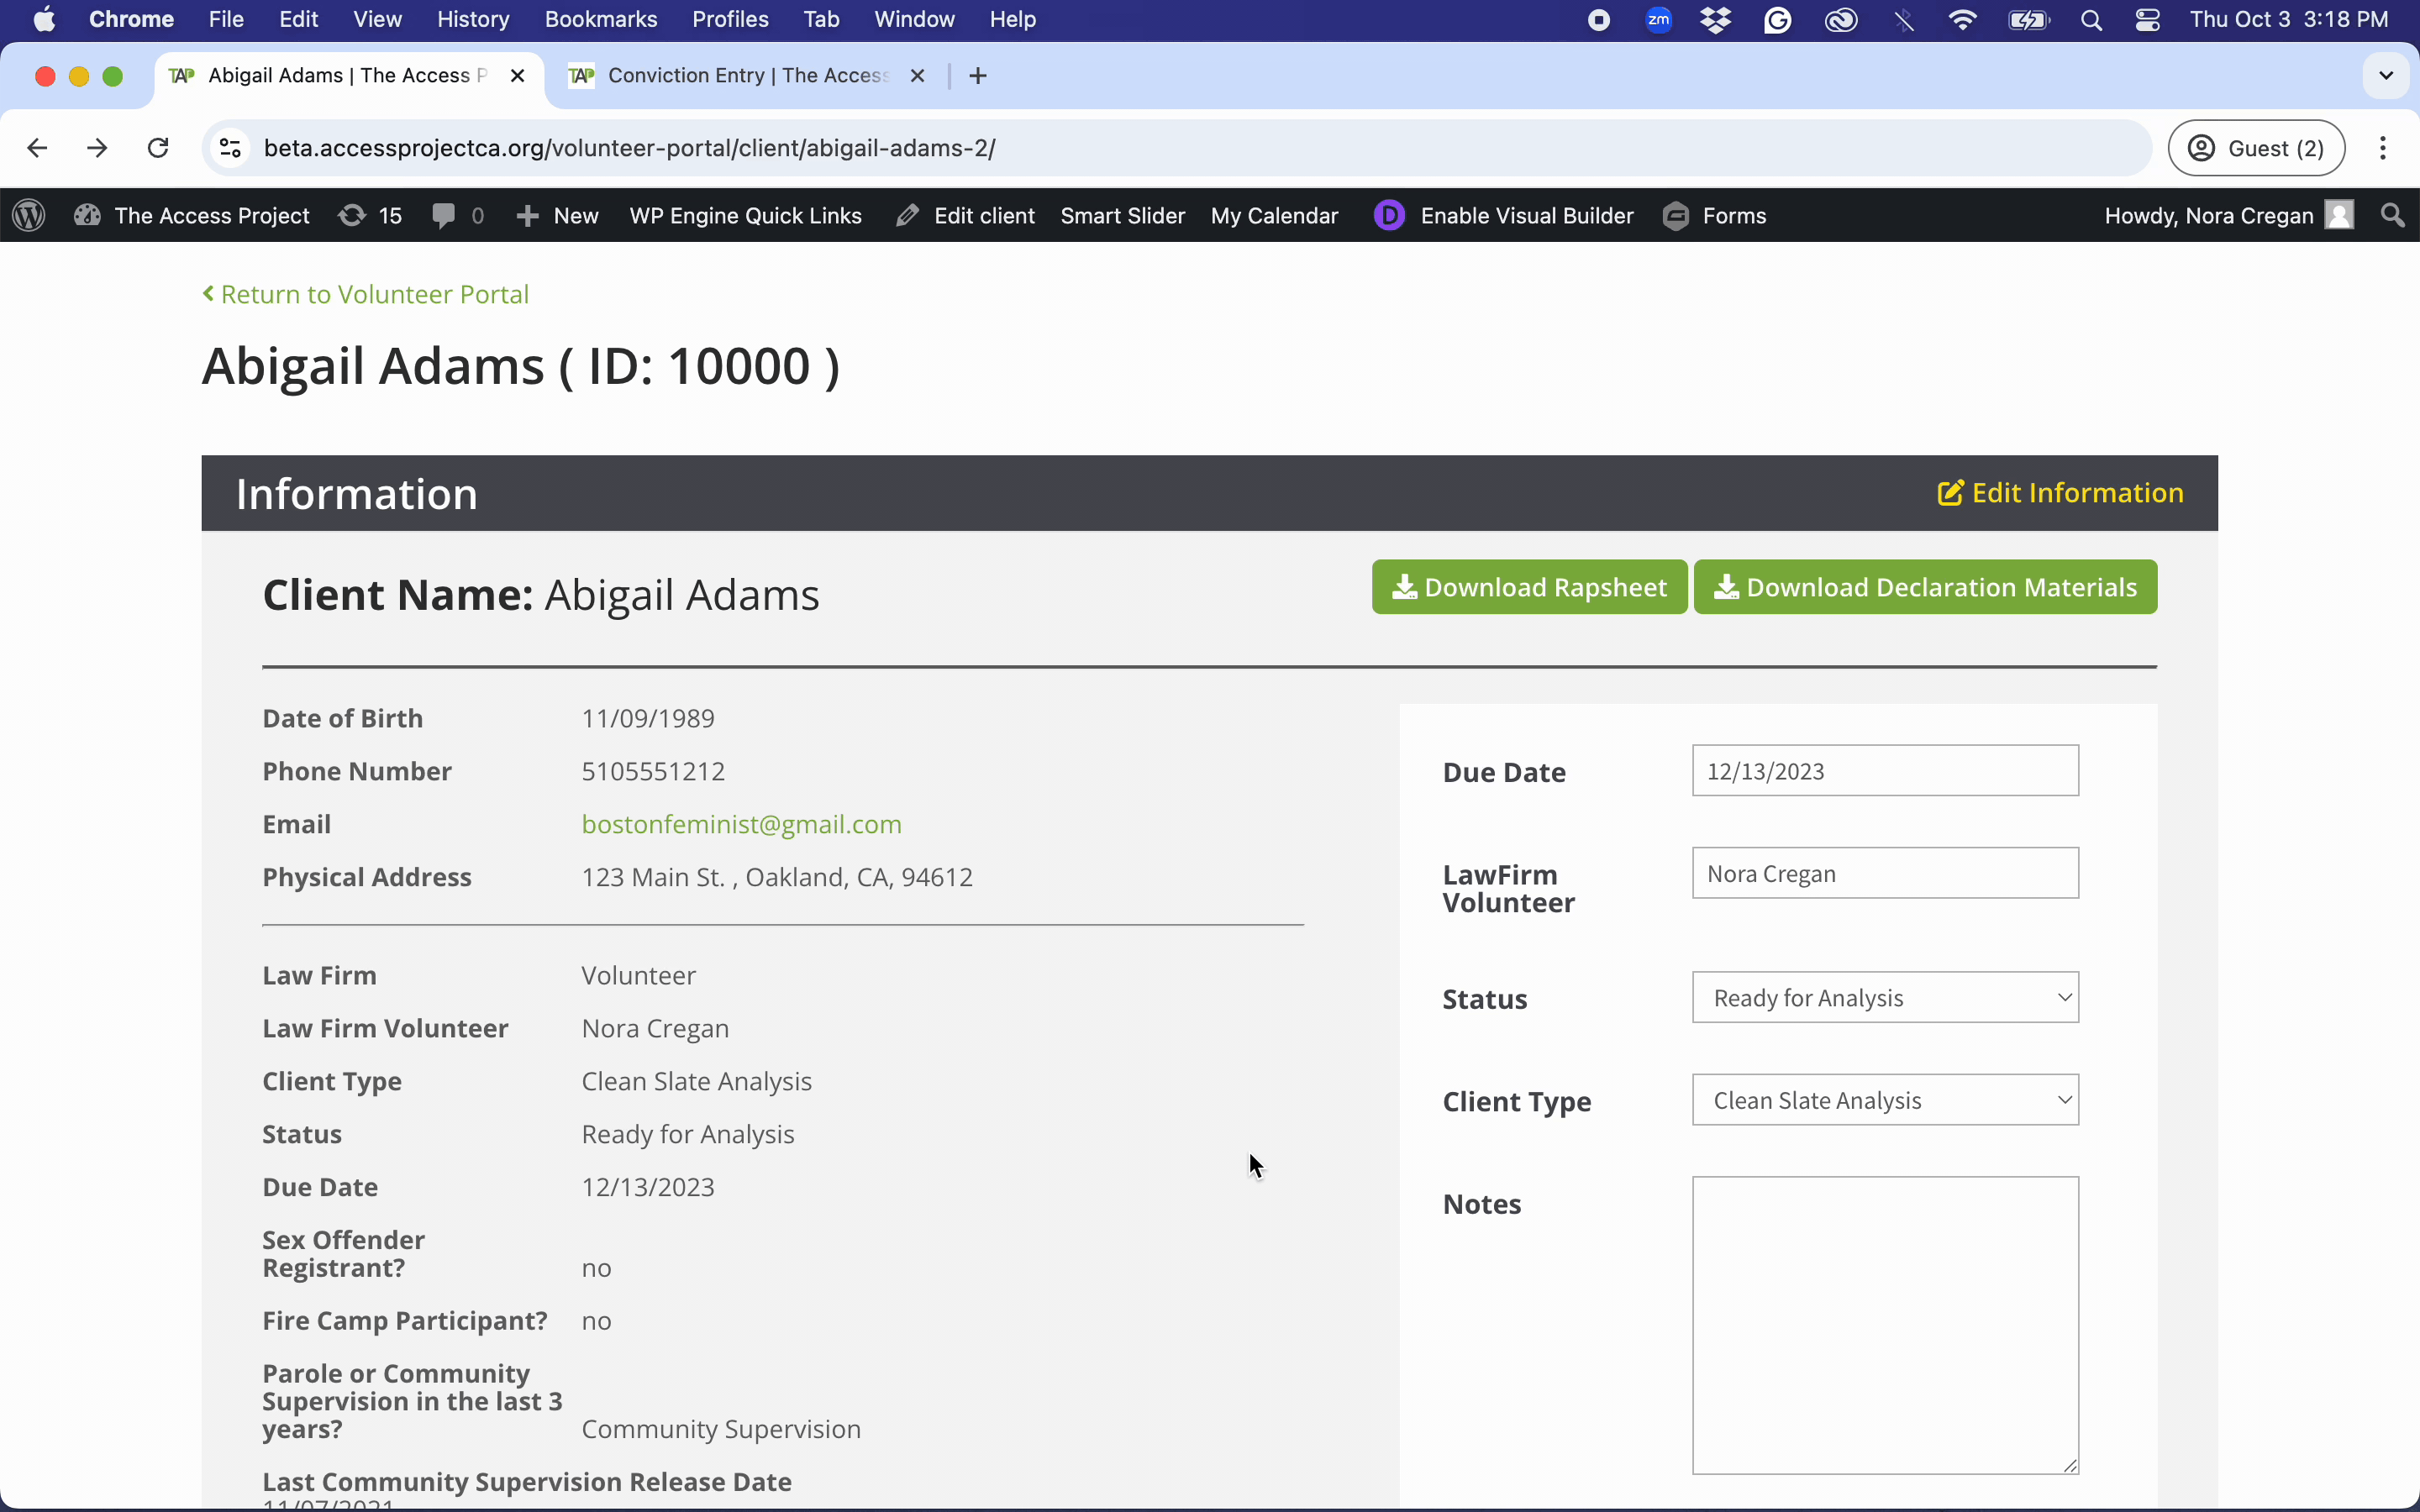
Task: Click into the Due Date input field
Action: [x=1884, y=771]
